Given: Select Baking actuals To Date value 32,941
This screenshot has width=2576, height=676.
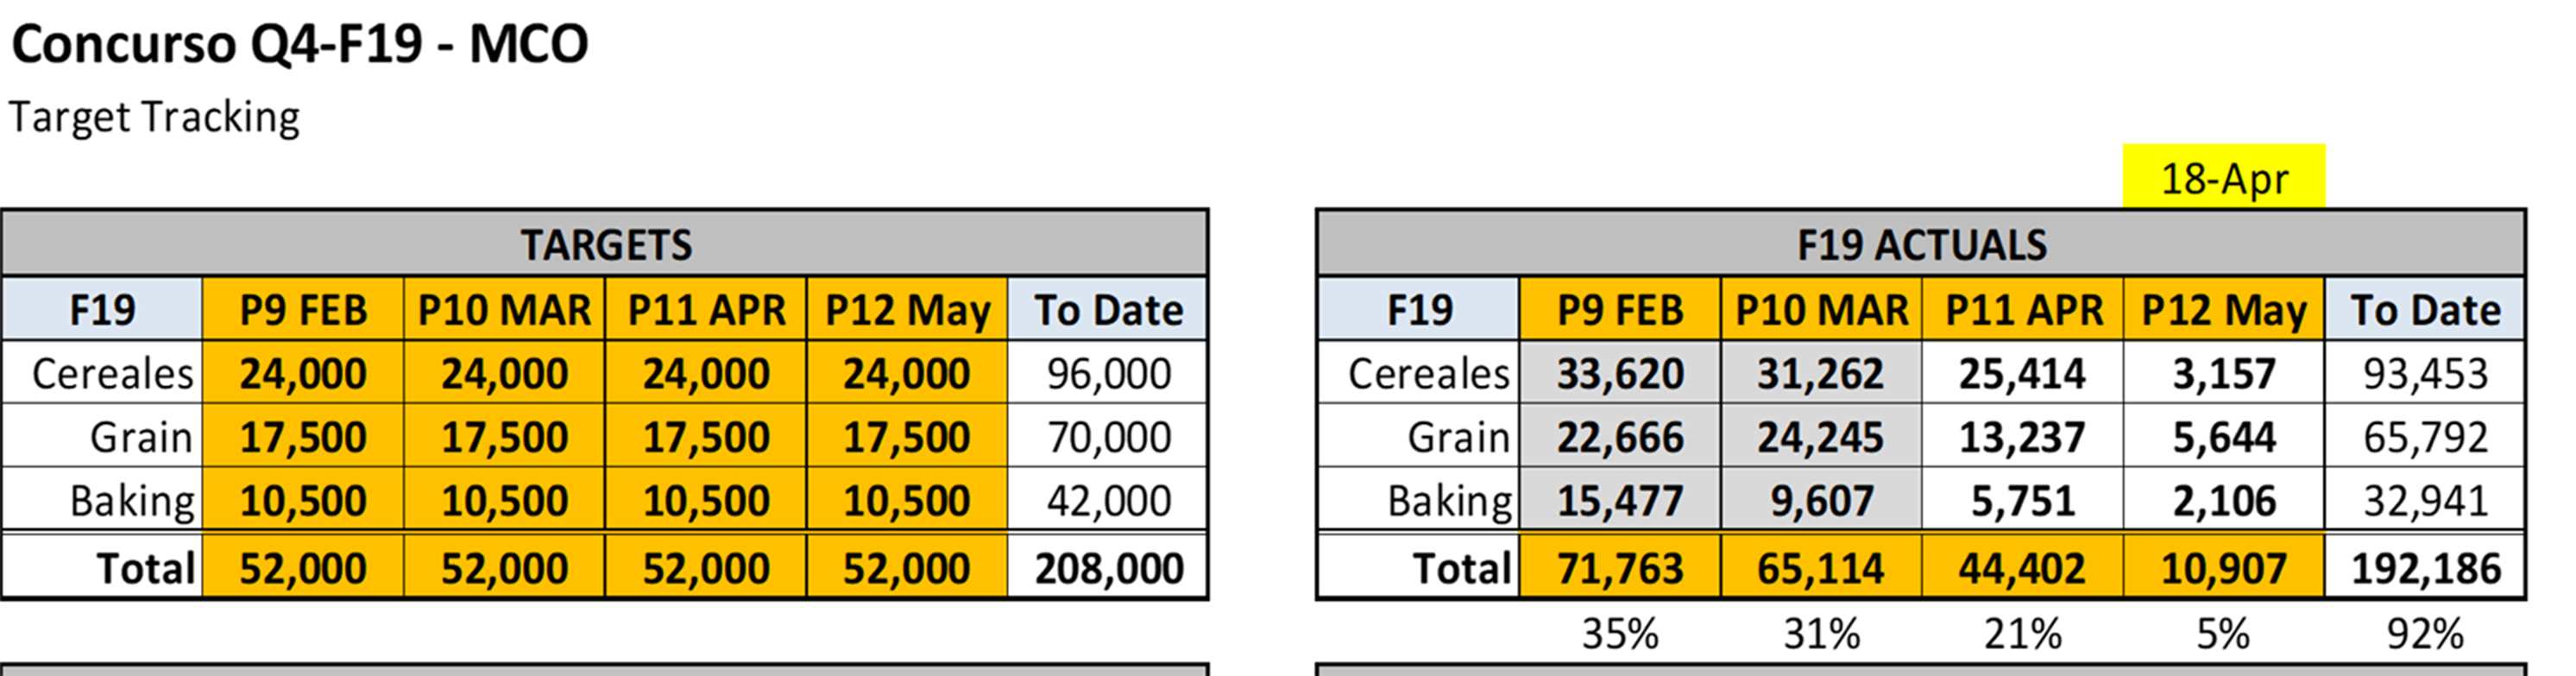Looking at the screenshot, I should coord(2425,500).
